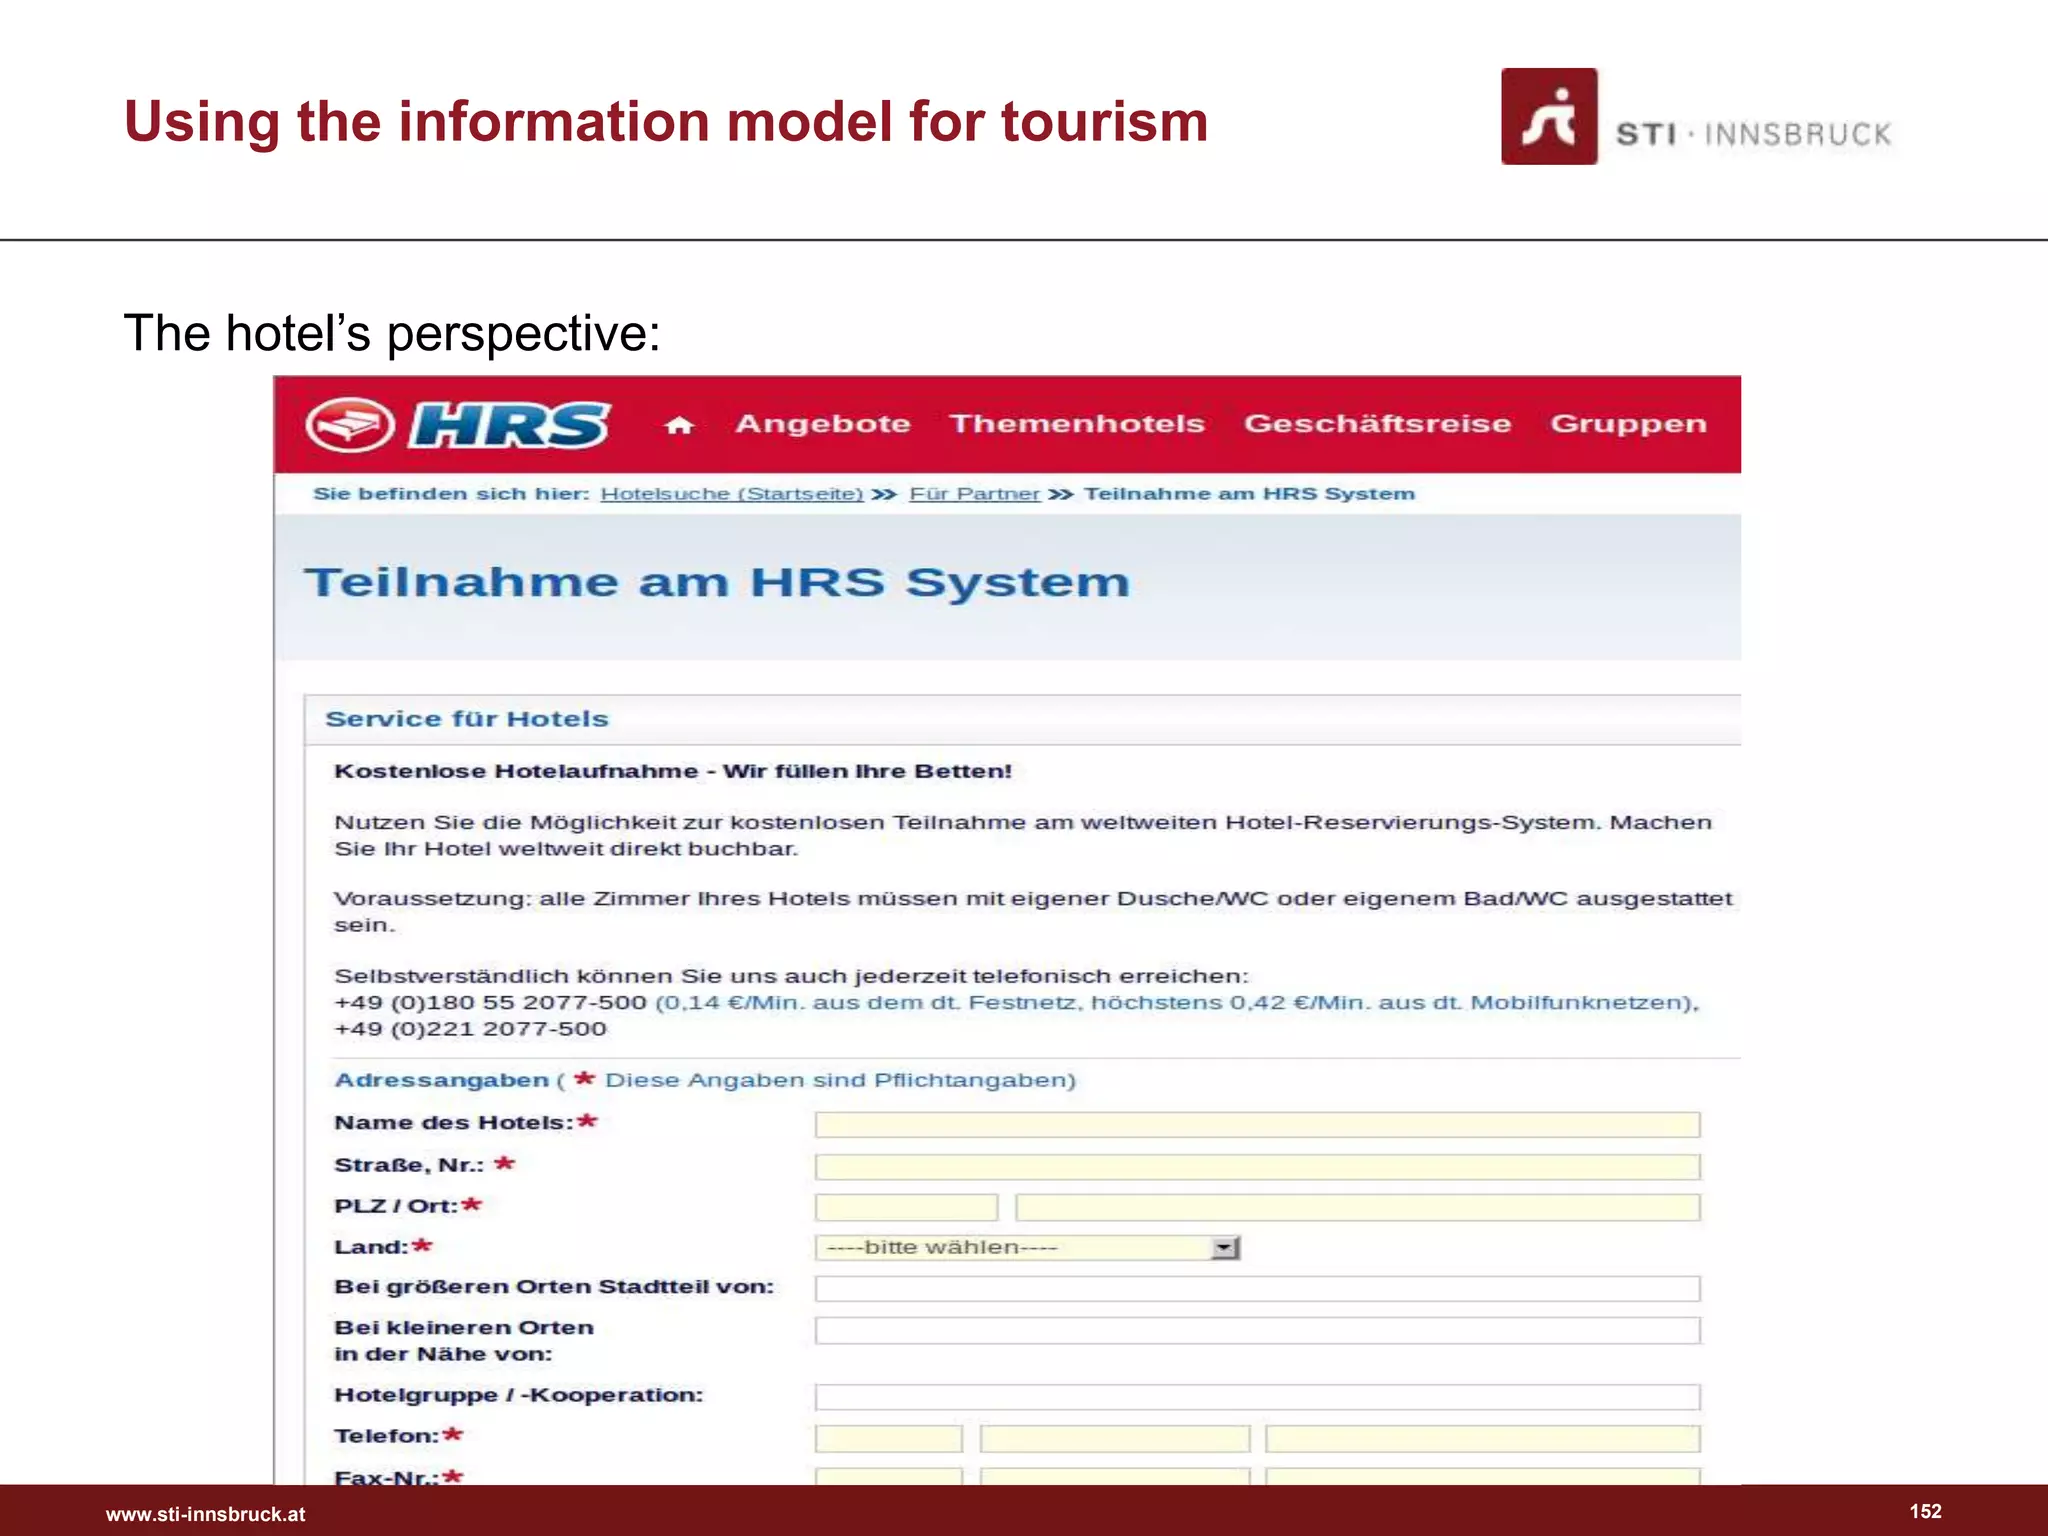Viewport: 2048px width, 1536px height.
Task: Click the Straße, Nr. input field
Action: click(x=1257, y=1167)
